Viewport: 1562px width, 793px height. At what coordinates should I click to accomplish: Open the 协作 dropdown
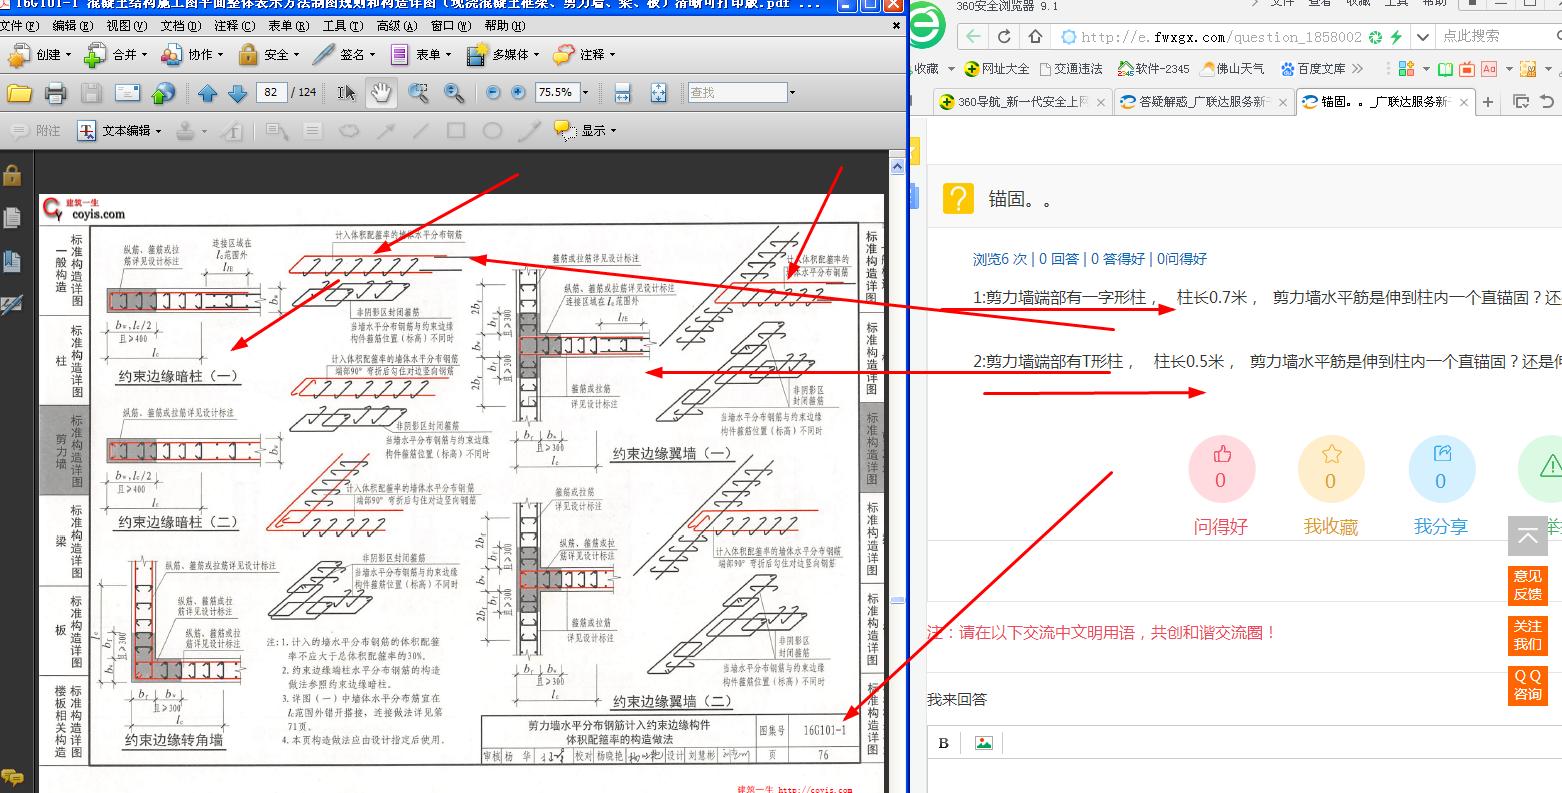(193, 55)
